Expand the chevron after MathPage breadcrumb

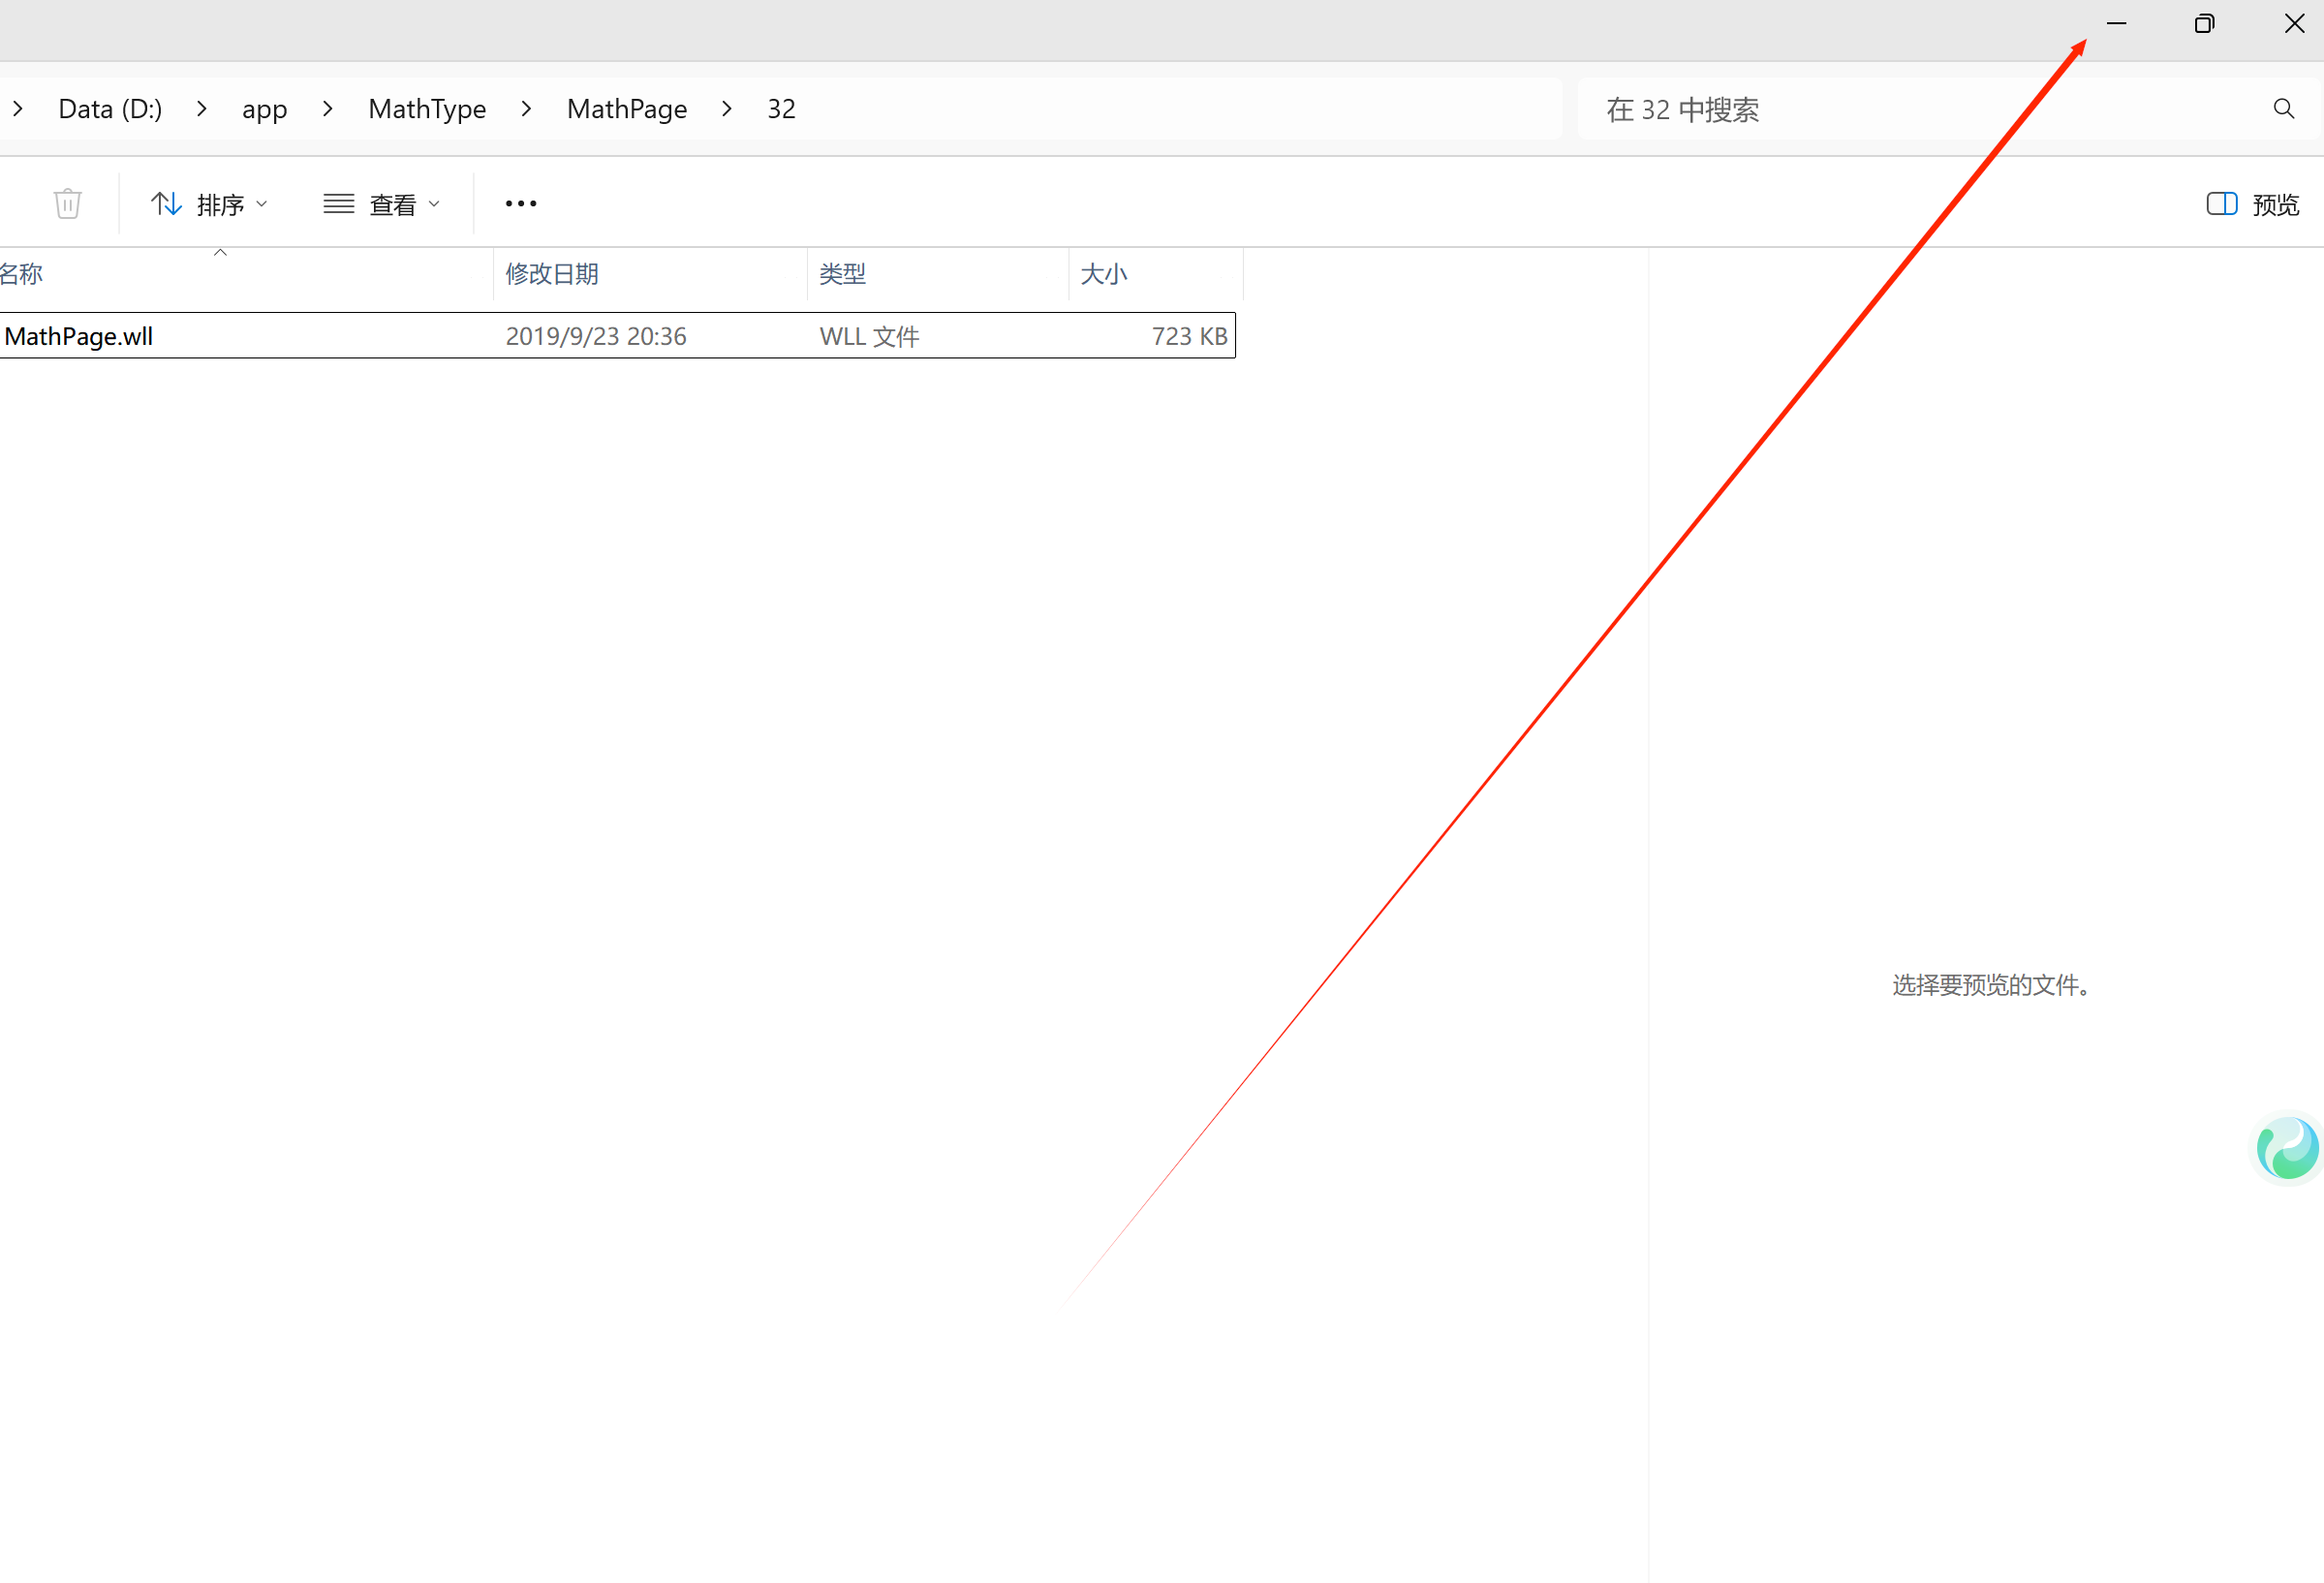click(x=727, y=109)
